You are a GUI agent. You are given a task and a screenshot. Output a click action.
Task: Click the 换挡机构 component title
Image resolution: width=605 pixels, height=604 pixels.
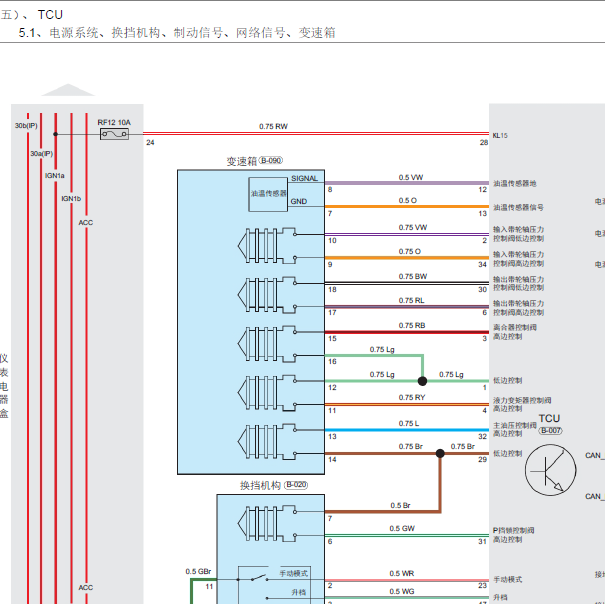coord(260,485)
